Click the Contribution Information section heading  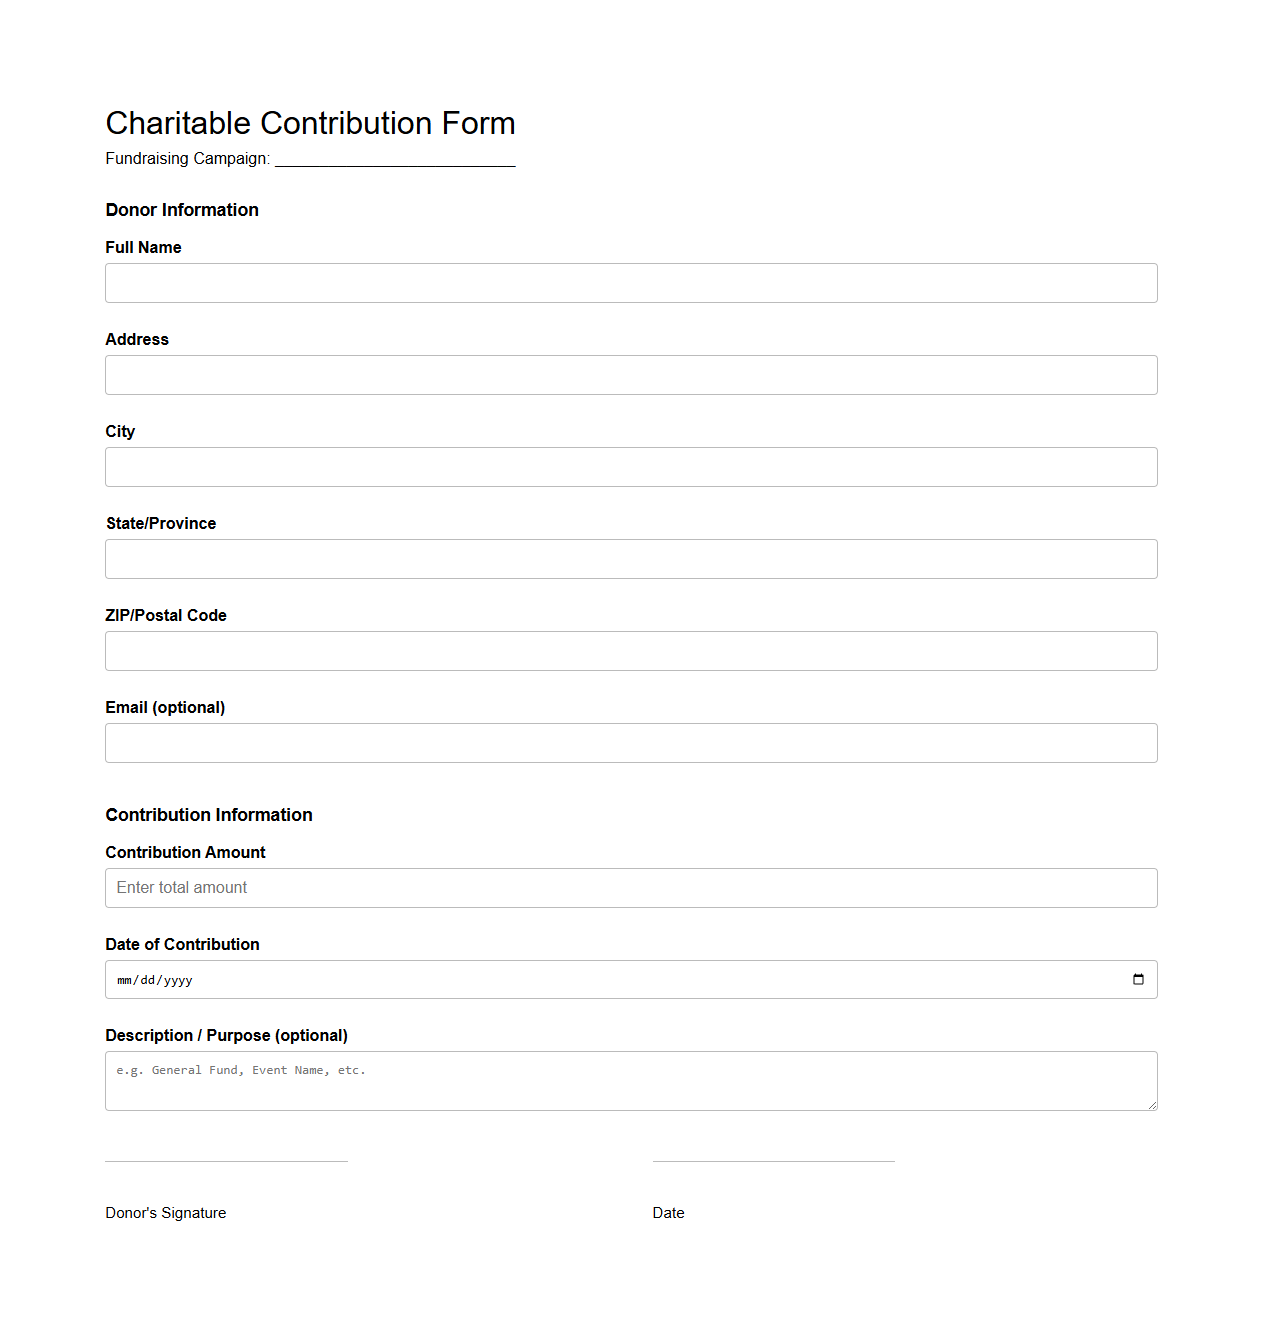coord(209,815)
